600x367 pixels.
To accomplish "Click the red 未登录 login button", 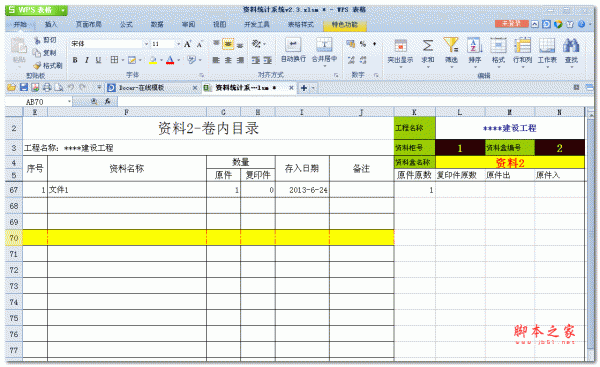I will [x=512, y=24].
